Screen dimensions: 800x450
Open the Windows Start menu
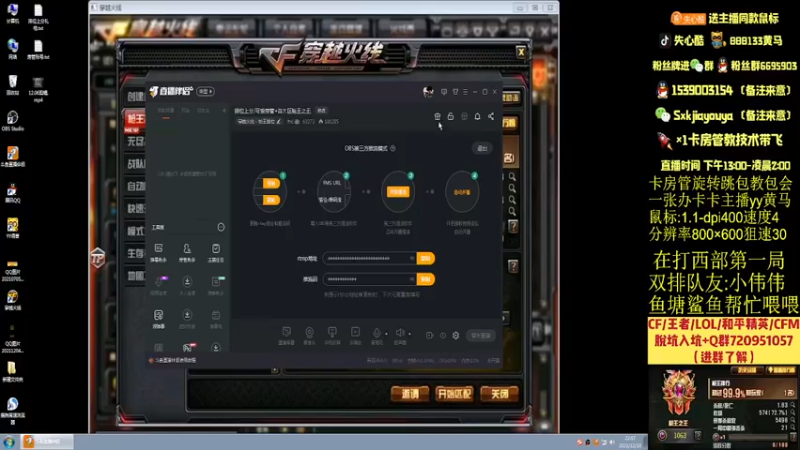9,442
